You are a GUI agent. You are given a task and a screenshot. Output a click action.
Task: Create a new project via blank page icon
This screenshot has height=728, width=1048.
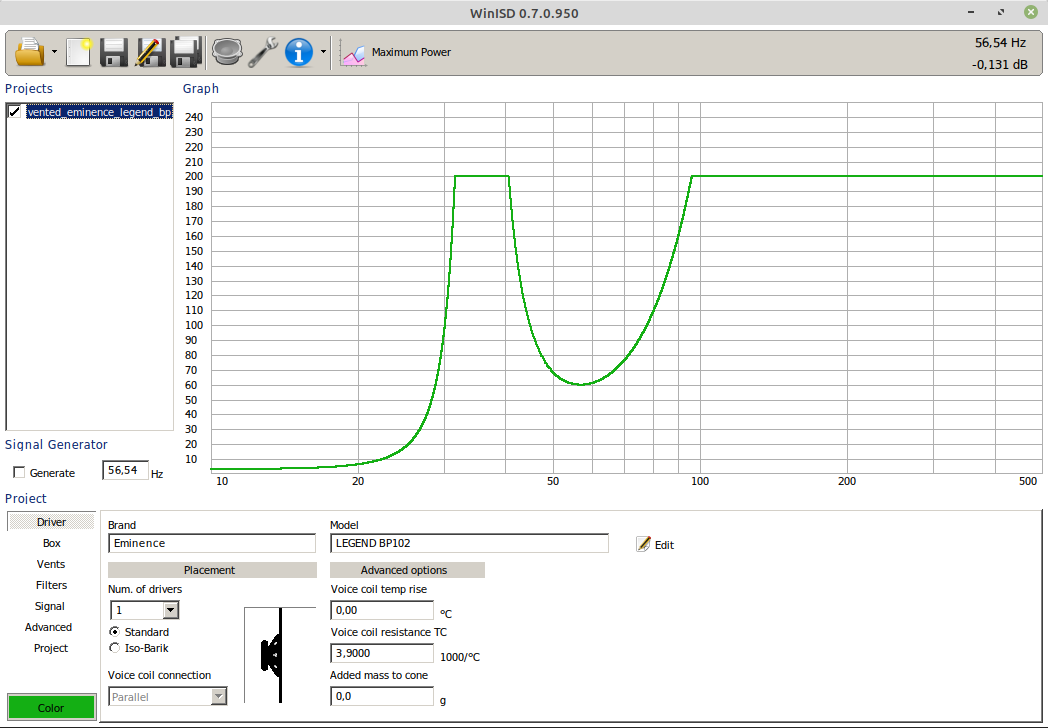(78, 52)
